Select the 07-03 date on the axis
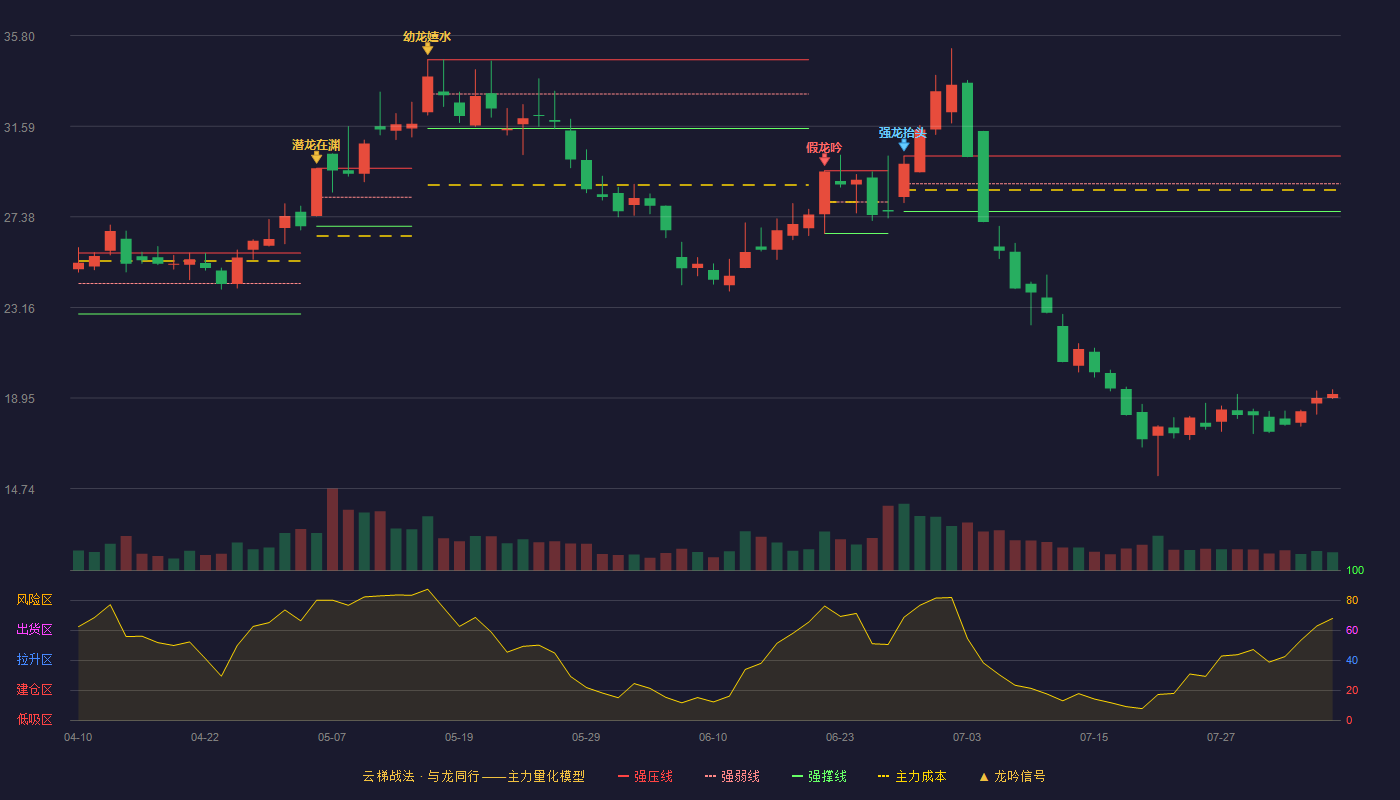 (967, 737)
